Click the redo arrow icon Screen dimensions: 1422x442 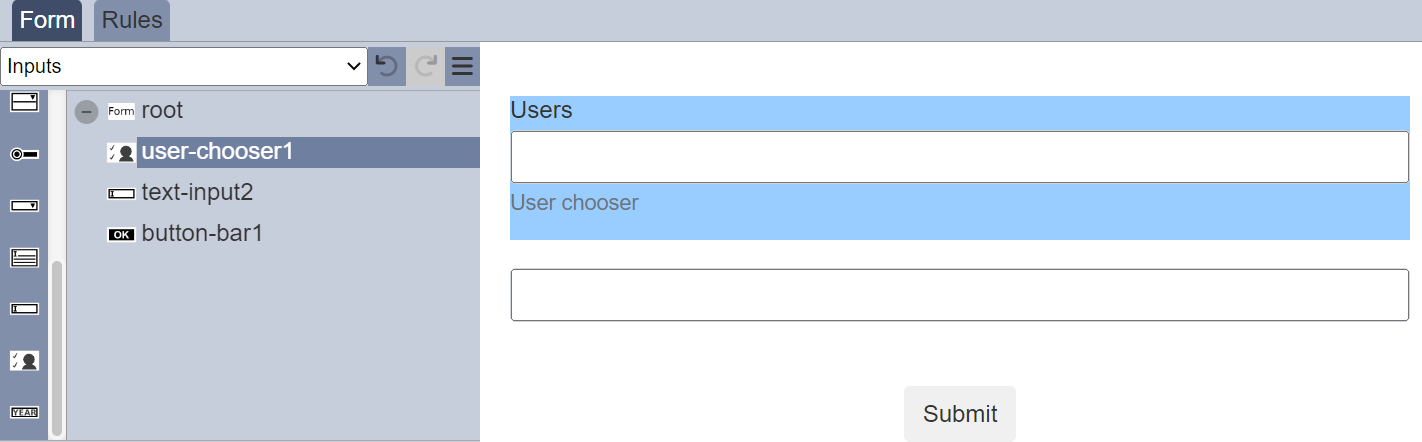click(425, 67)
